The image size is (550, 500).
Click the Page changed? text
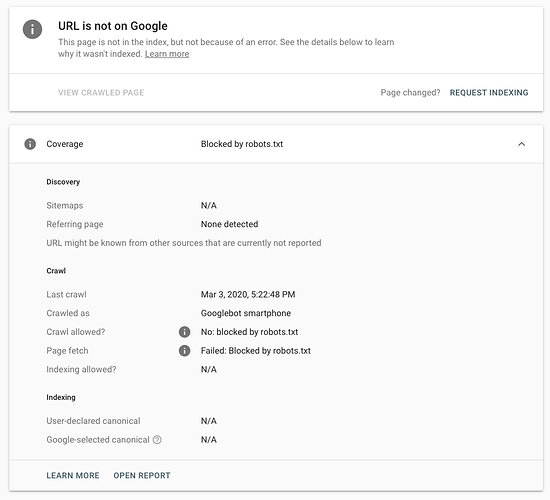pyautogui.click(x=410, y=93)
